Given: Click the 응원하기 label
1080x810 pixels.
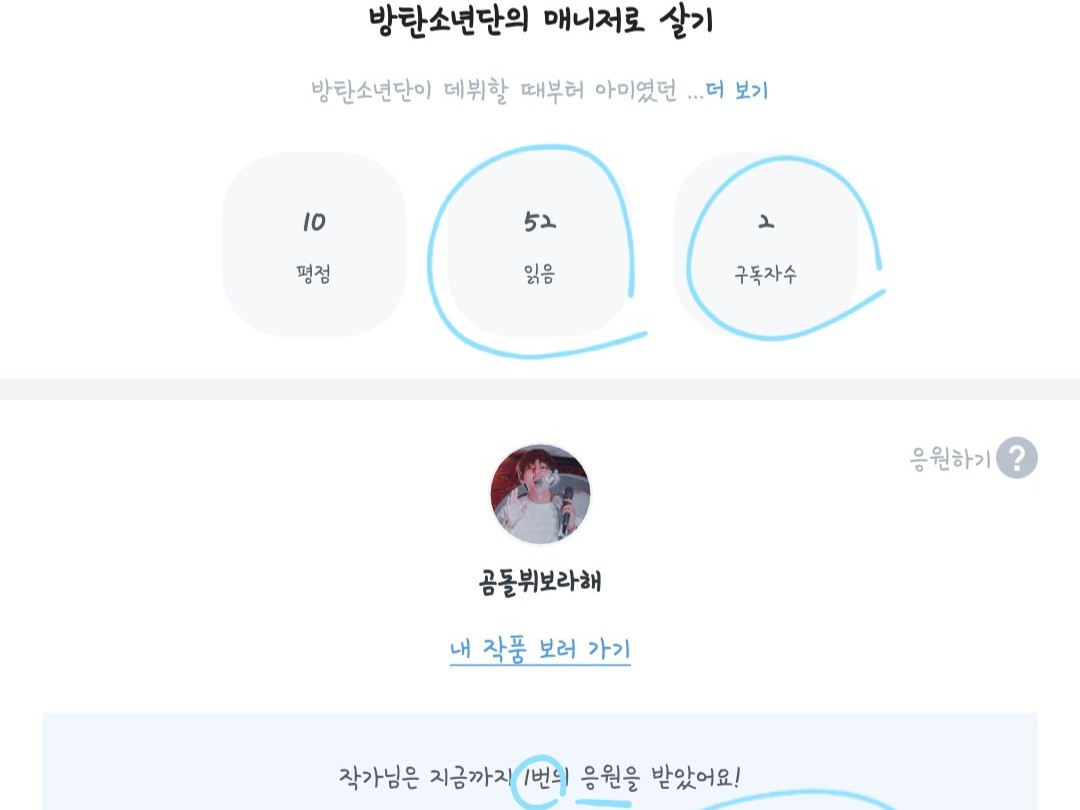Looking at the screenshot, I should pyautogui.click(x=949, y=459).
